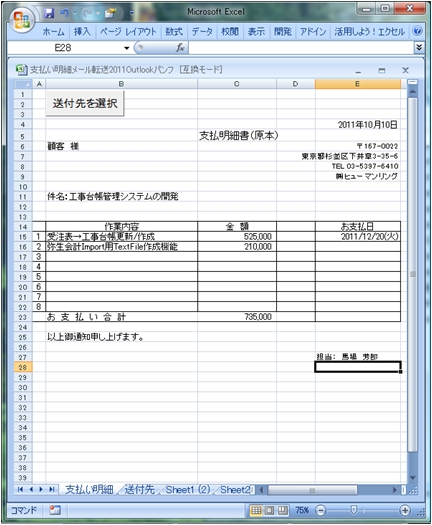Switch to Page Layout view in the status bar

[269, 510]
